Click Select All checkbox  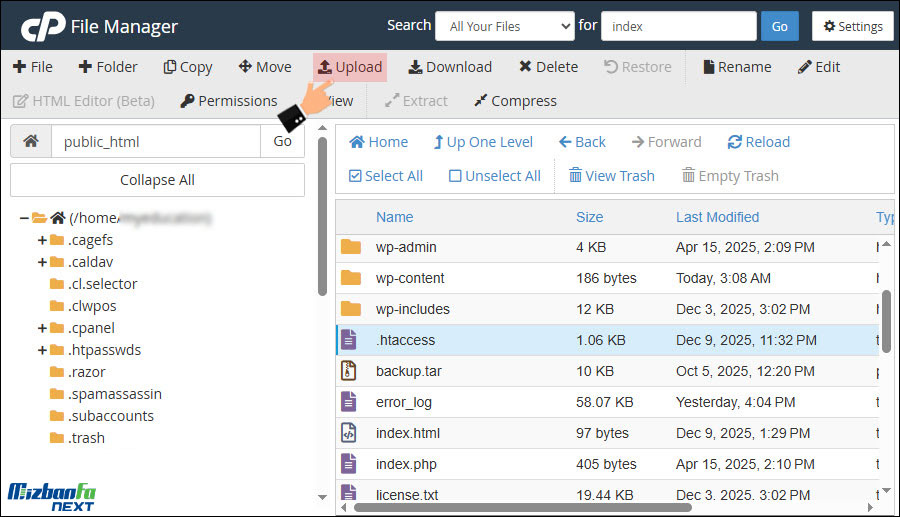click(x=355, y=176)
